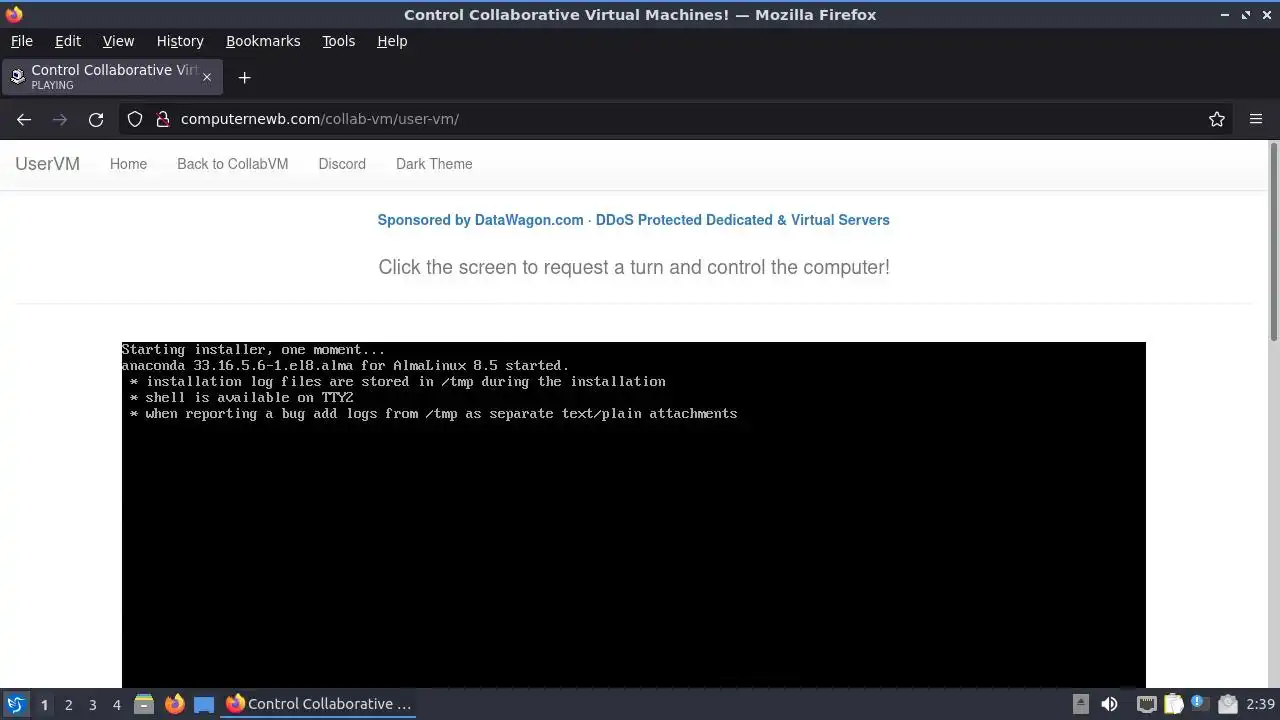This screenshot has width=1280, height=720.
Task: Go back with the browser back arrow
Action: 24,119
